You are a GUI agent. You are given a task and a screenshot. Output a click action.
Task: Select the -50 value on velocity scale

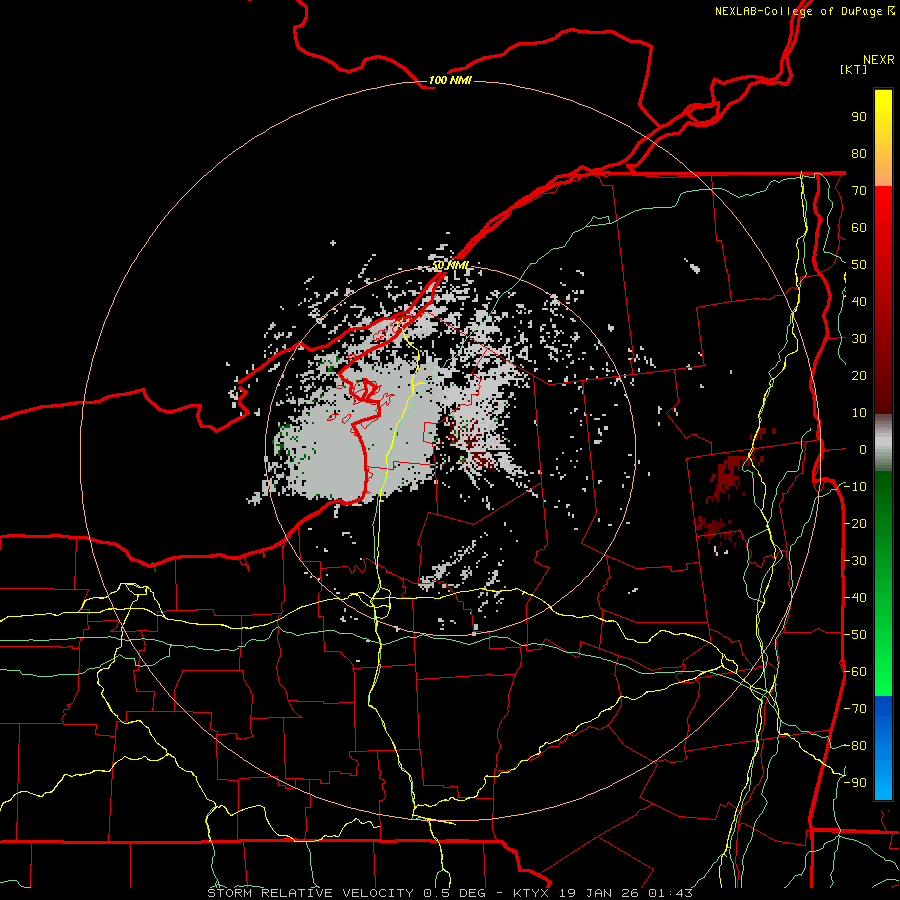[855, 635]
